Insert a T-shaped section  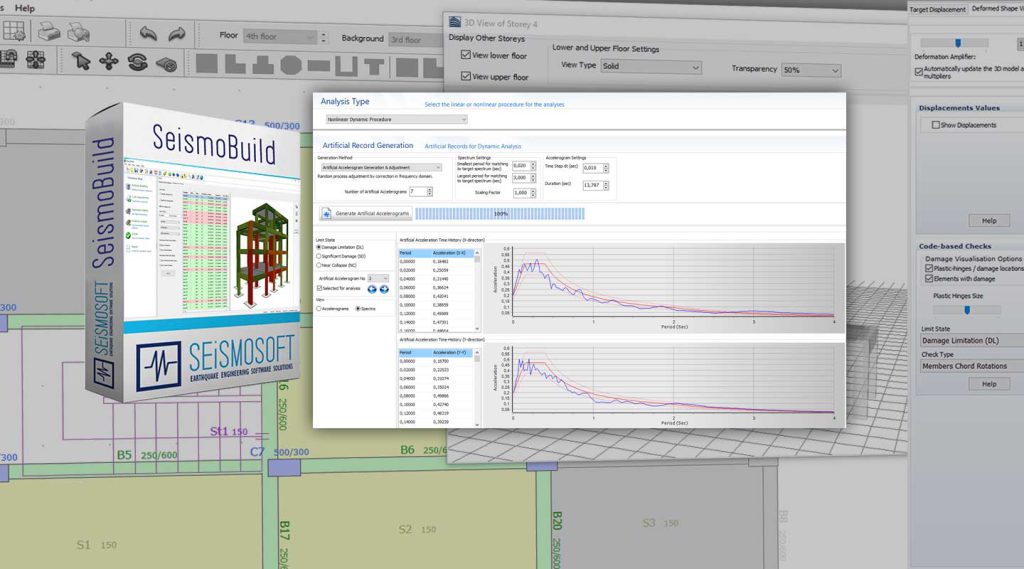tap(374, 66)
